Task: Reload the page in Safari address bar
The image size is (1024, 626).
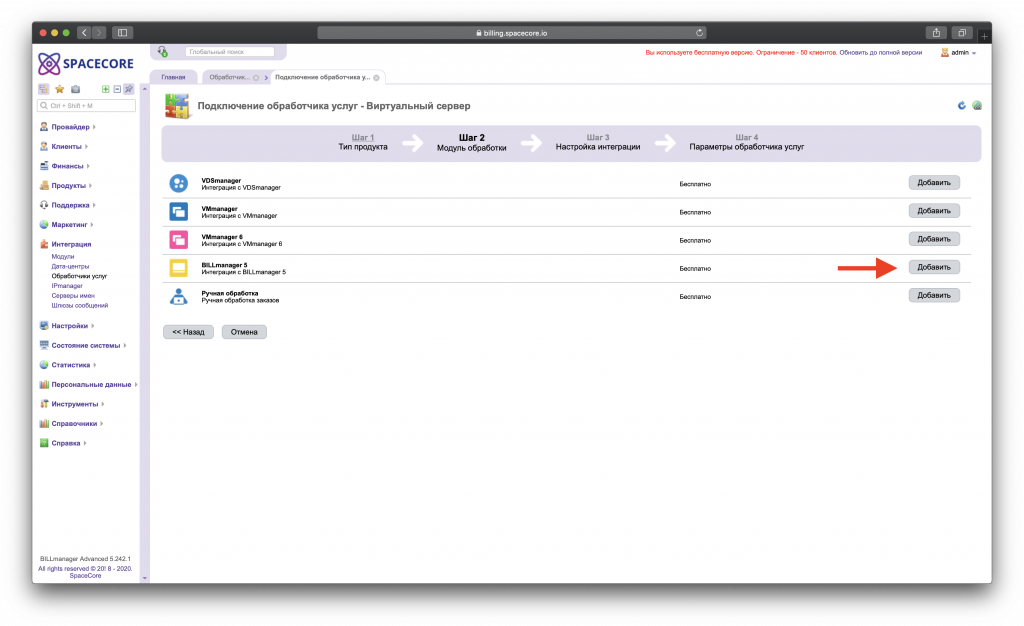Action: (x=699, y=33)
